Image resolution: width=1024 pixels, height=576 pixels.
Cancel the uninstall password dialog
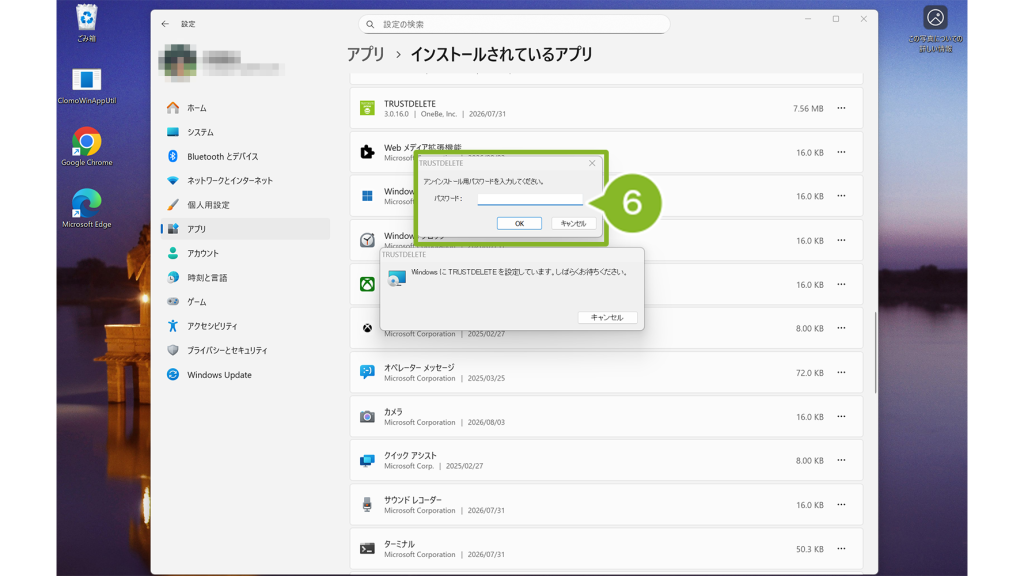(x=573, y=223)
